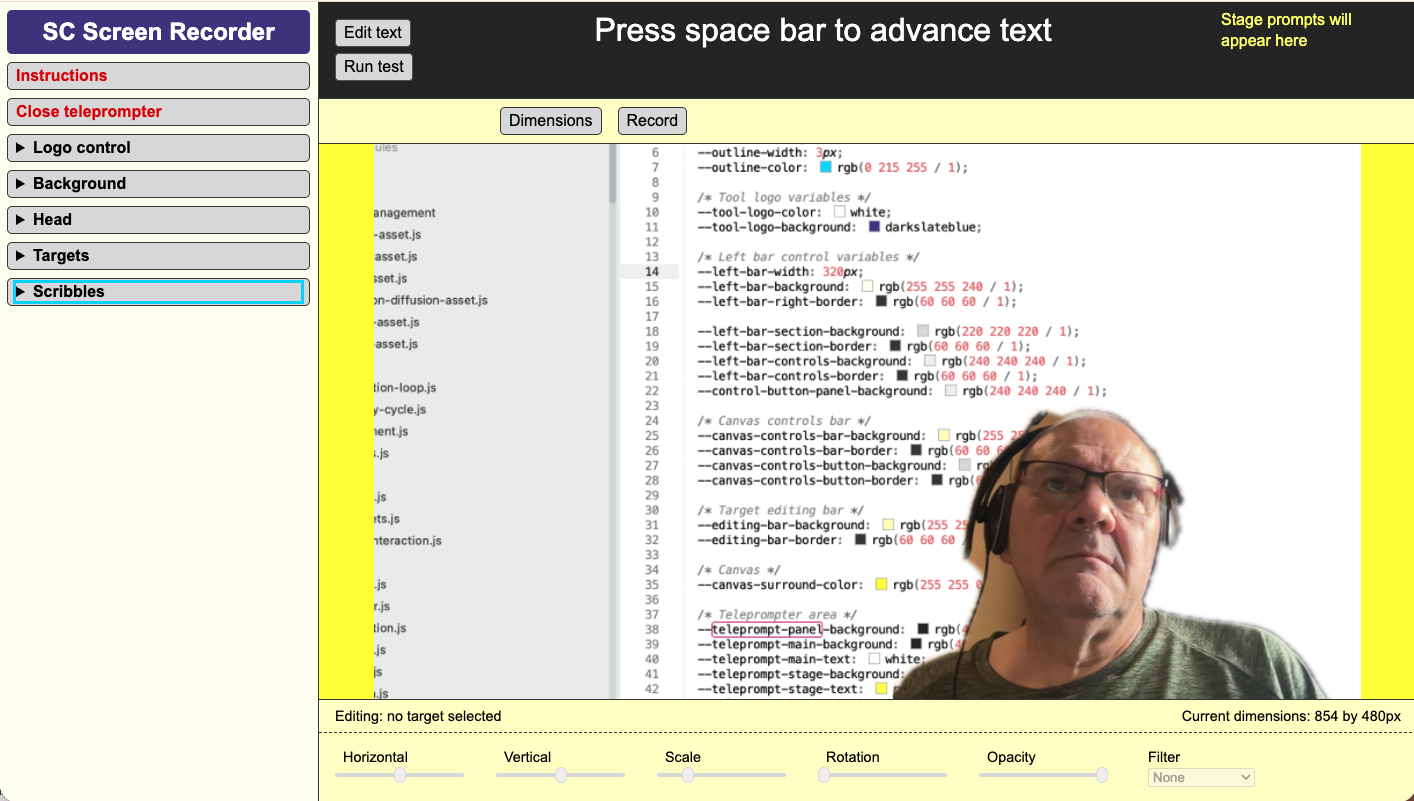
Task: Open the Instructions panel
Action: click(158, 75)
